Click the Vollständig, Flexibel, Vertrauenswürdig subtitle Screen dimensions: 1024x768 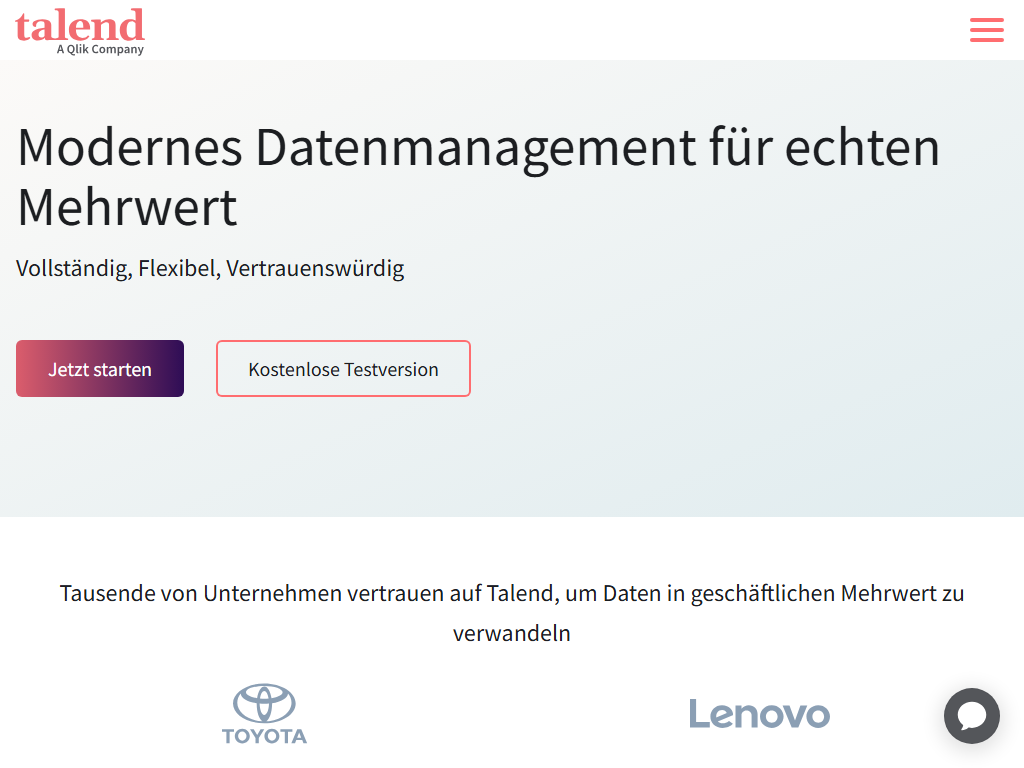(x=210, y=268)
